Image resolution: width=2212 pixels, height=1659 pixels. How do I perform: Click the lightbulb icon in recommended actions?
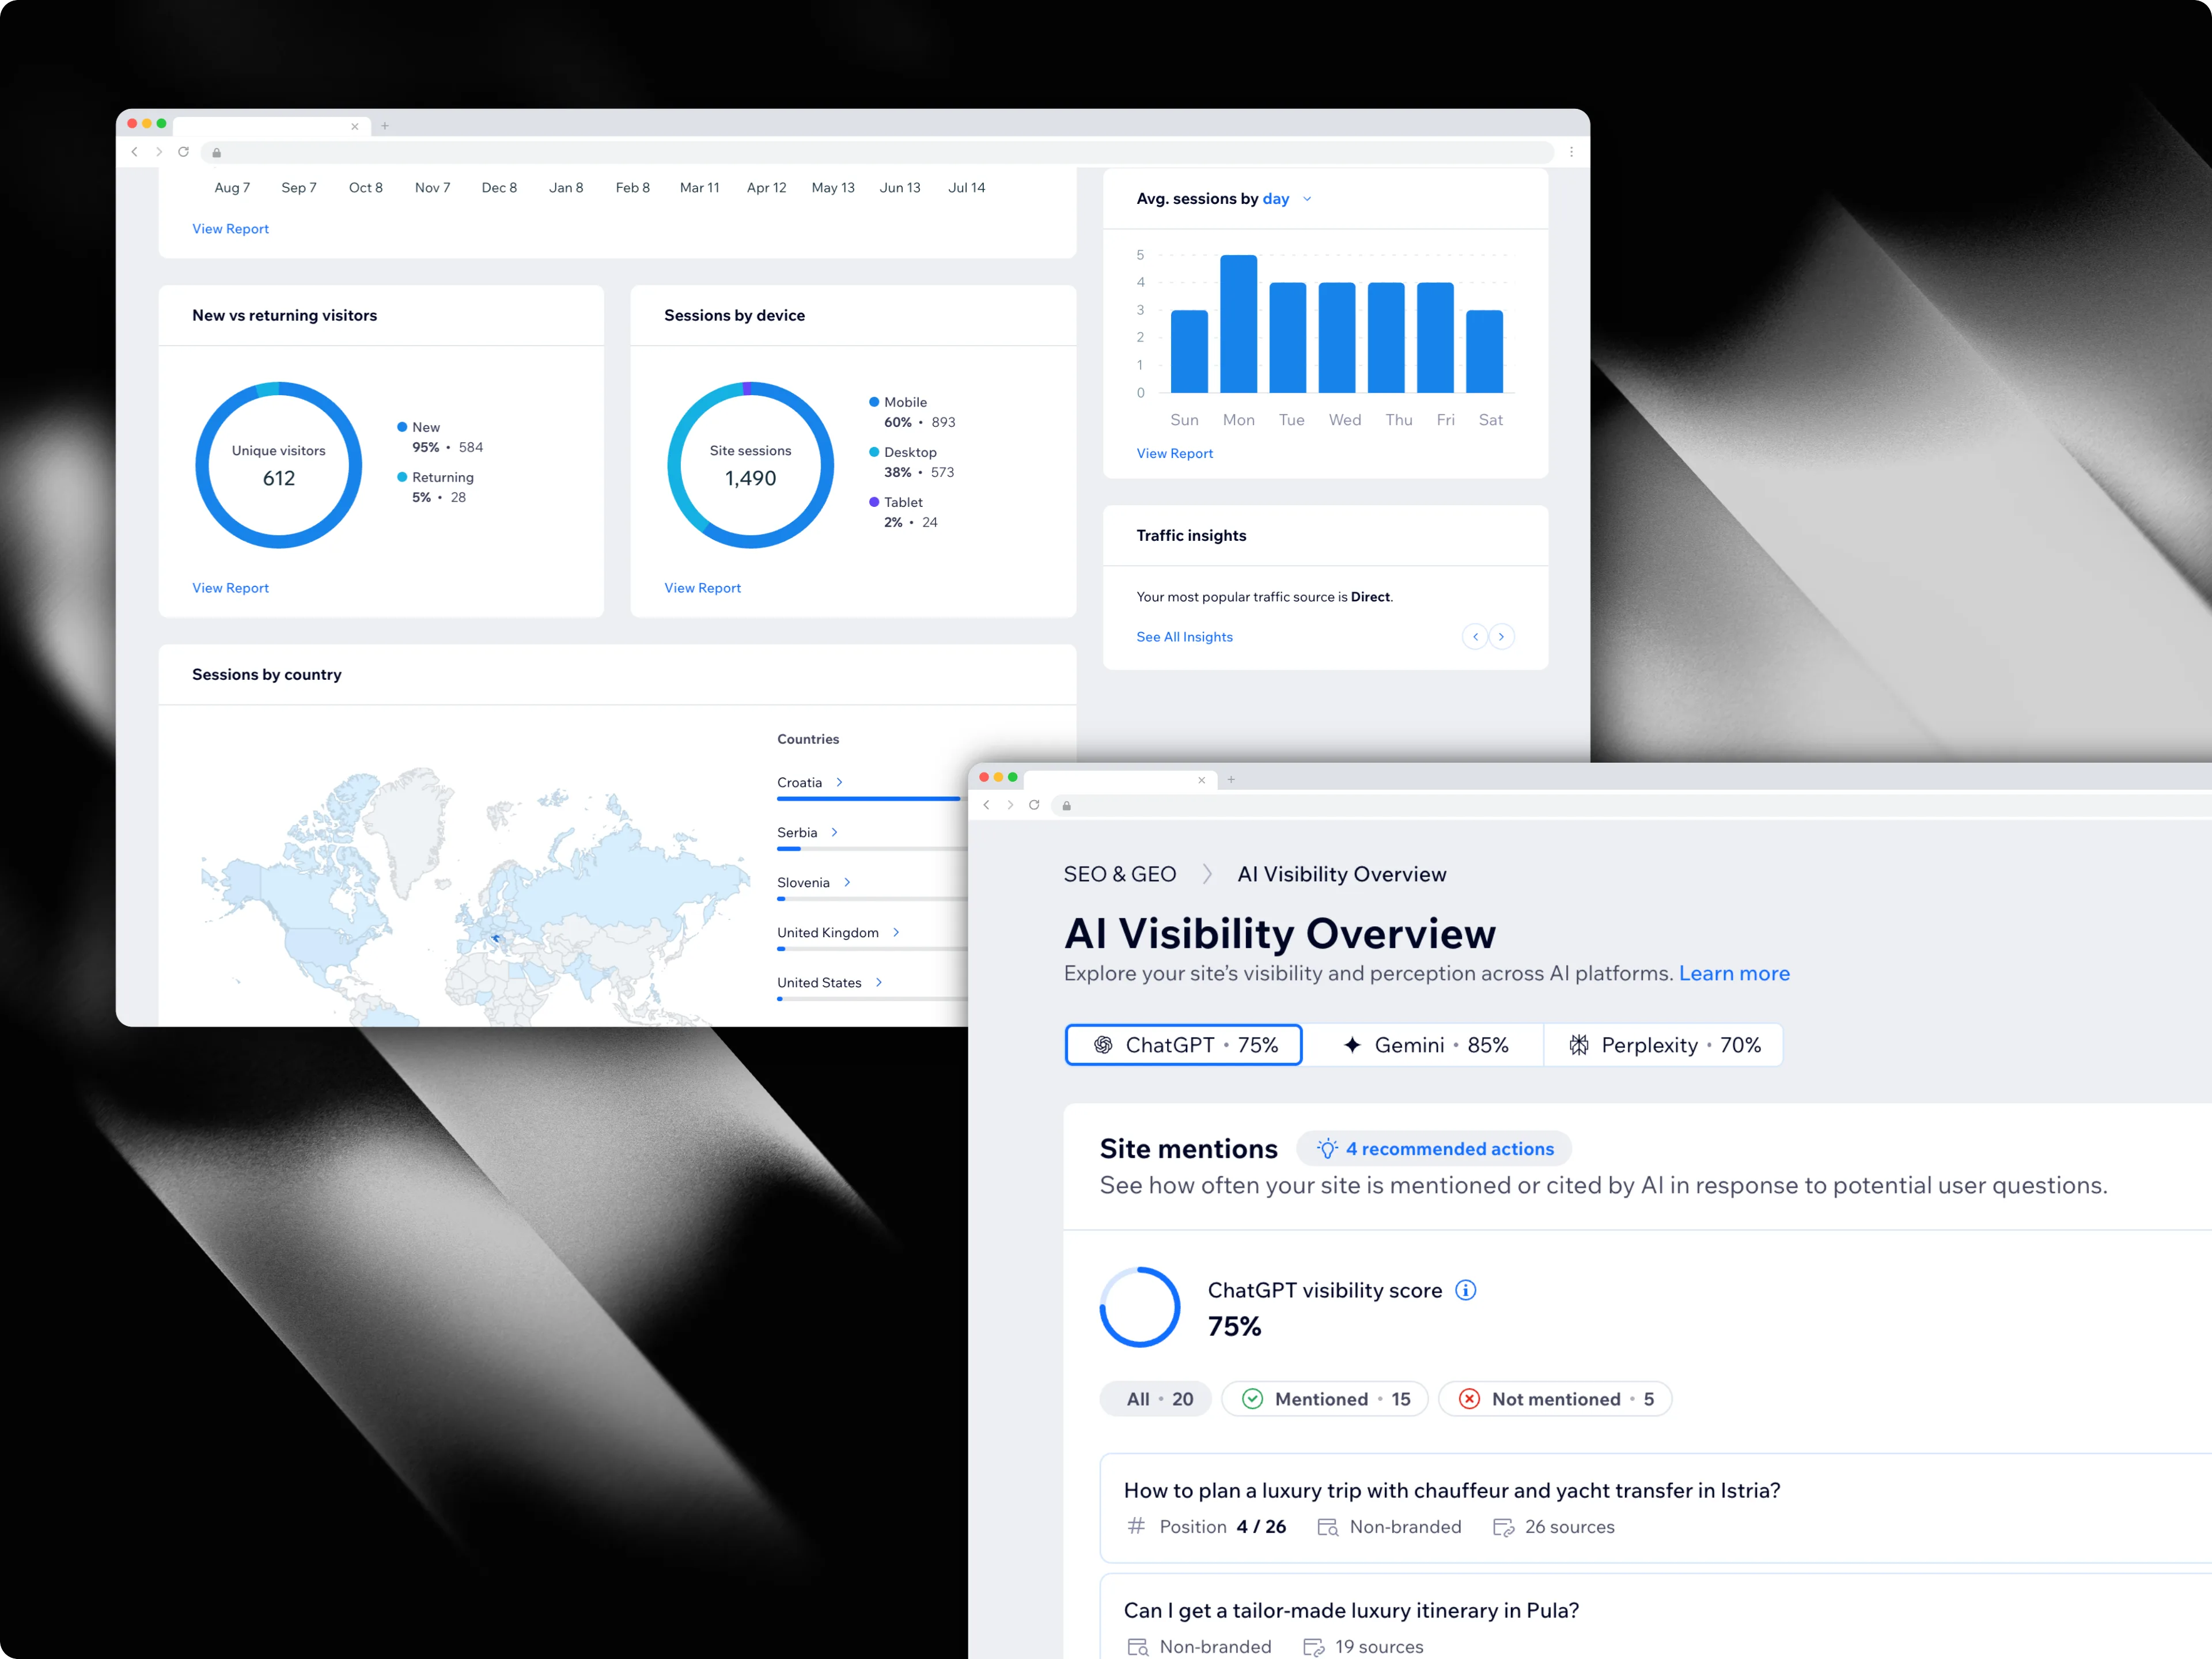(1327, 1149)
